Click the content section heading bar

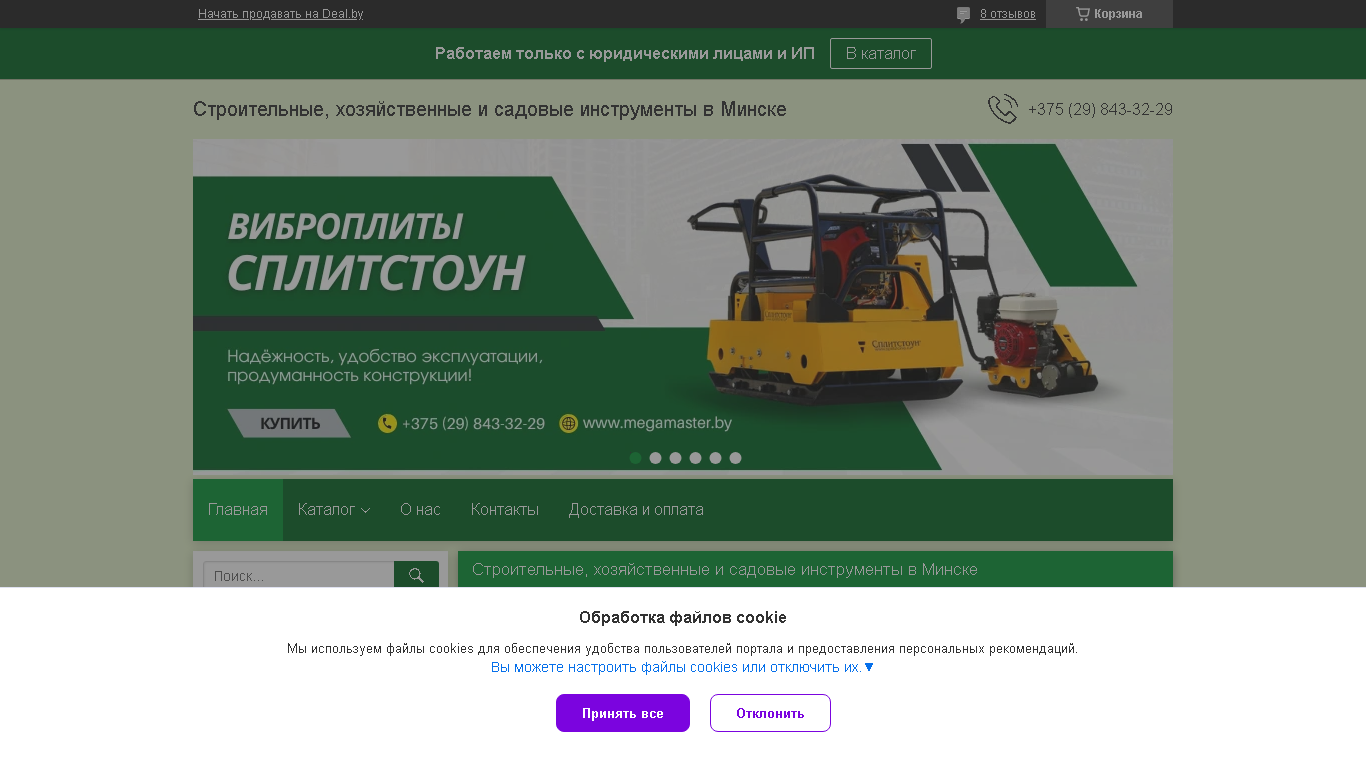point(815,569)
